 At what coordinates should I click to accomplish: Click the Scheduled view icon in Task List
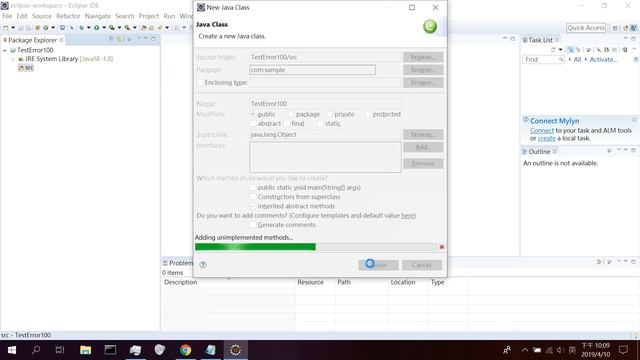coord(578,50)
